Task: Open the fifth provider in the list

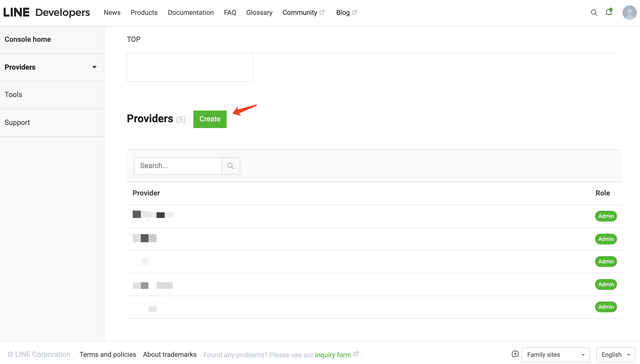Action: [149, 307]
